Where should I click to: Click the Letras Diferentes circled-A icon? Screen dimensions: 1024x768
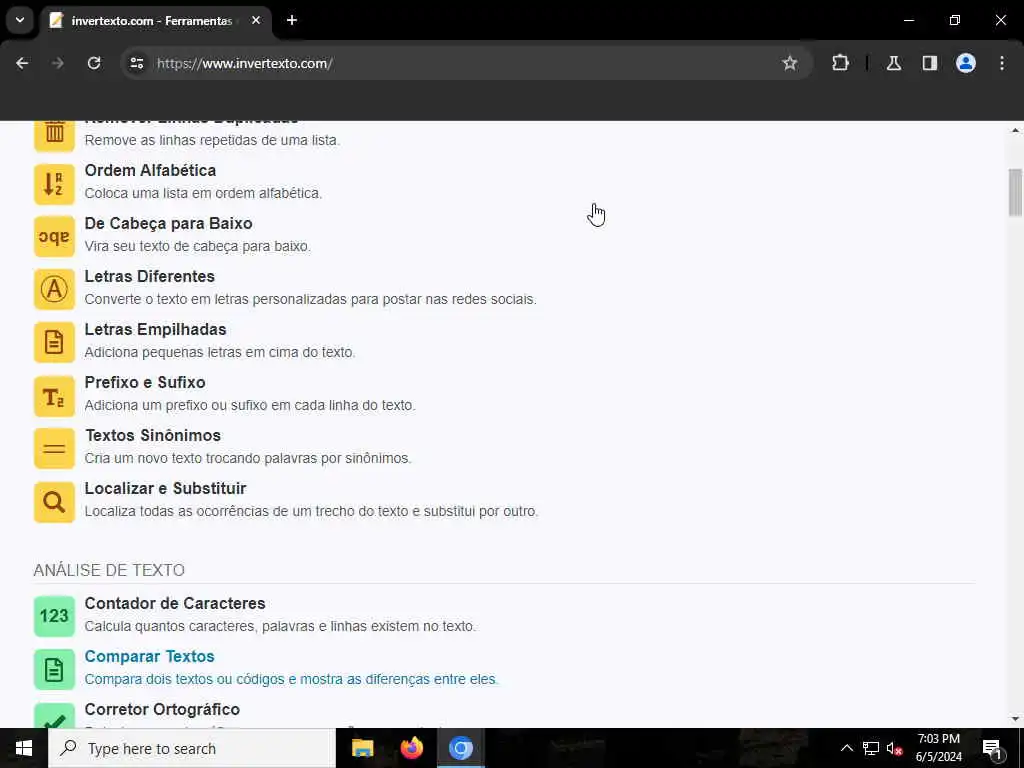click(x=54, y=290)
